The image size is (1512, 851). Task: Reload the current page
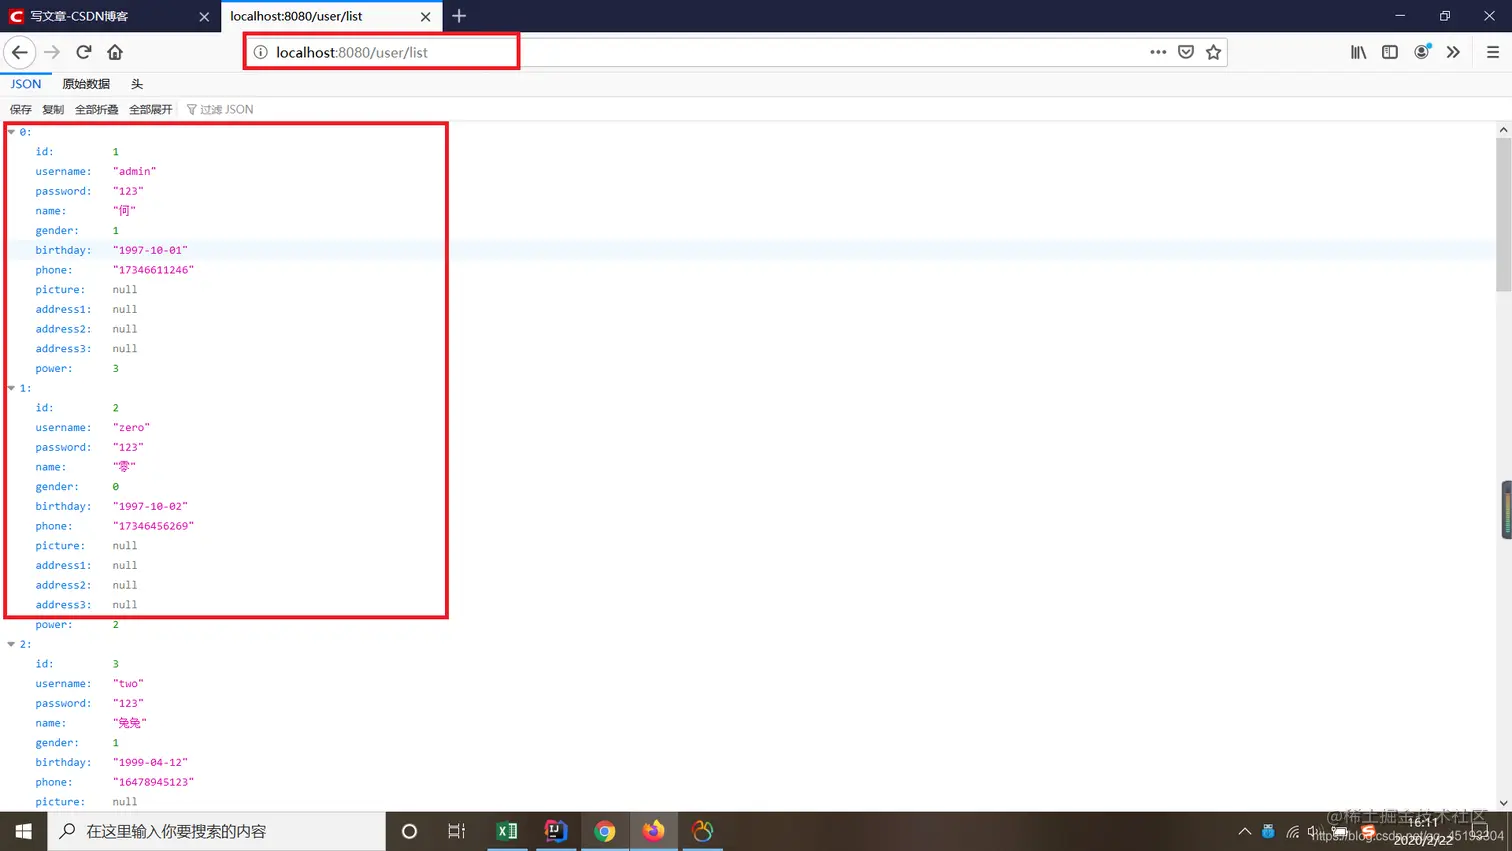[84, 52]
